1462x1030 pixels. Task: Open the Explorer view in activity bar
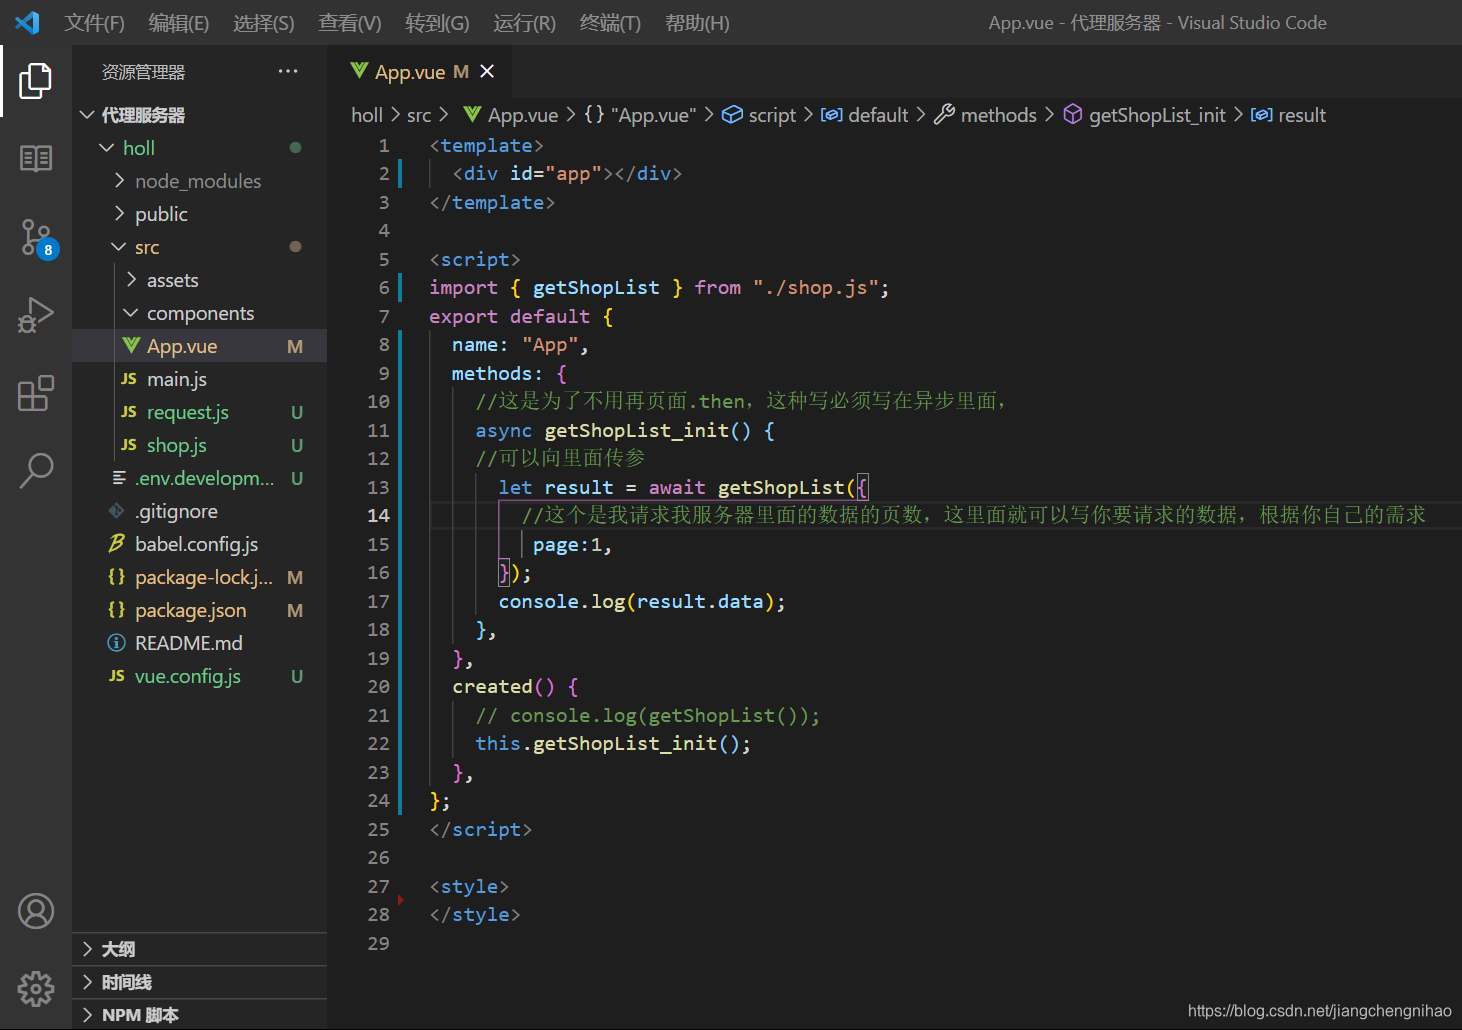36,81
